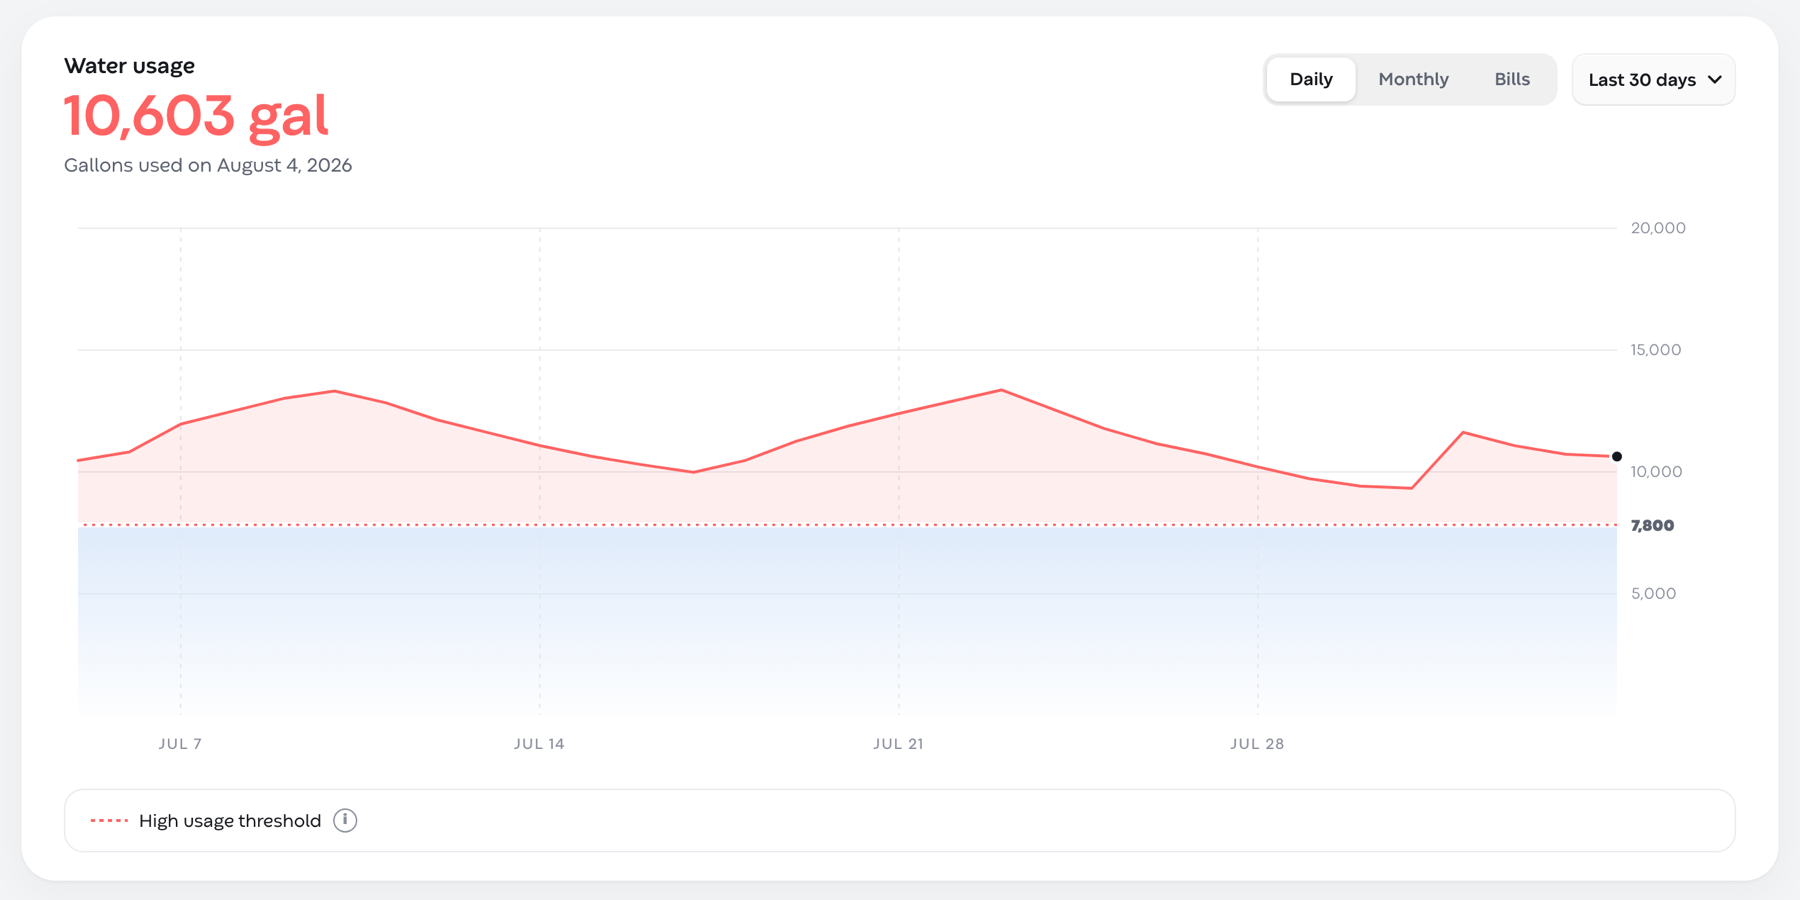Click the 5,000 y-axis label

(x=1653, y=594)
